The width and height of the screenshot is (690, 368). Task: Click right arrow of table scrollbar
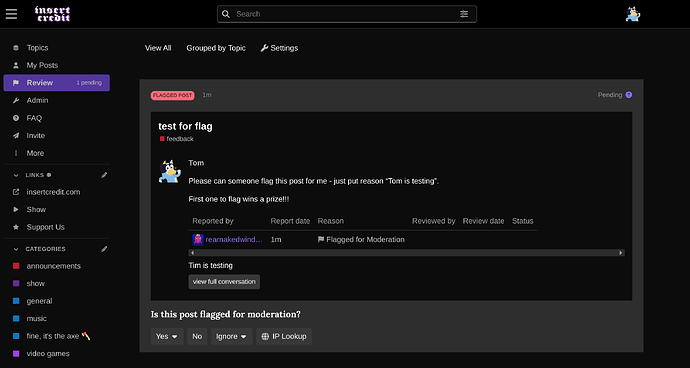(621, 253)
